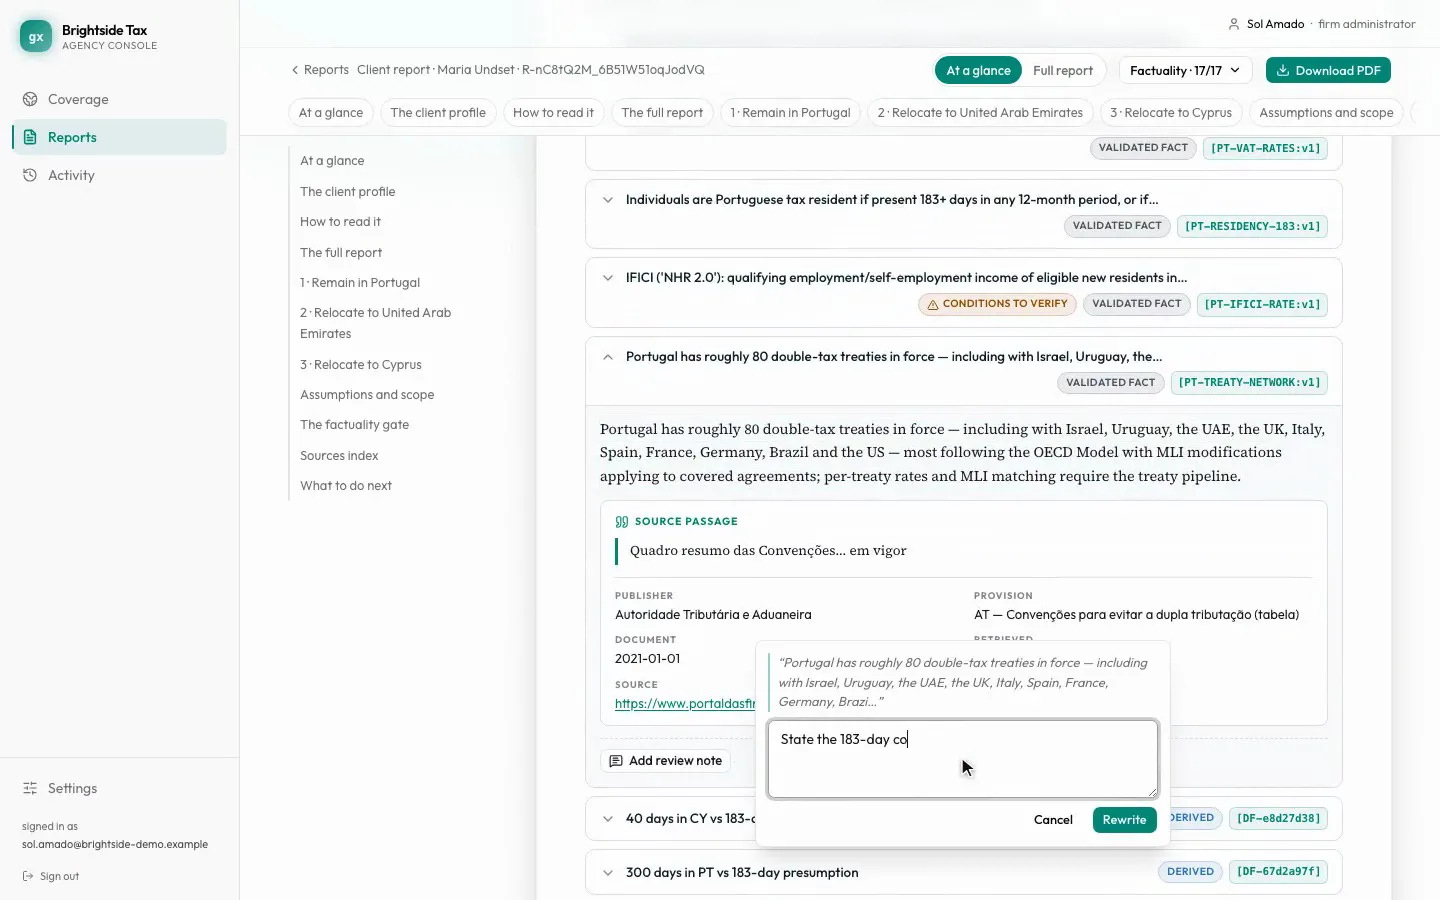Cancel the rewrite popup
Screen dimensions: 1440x900
pyautogui.click(x=1053, y=820)
